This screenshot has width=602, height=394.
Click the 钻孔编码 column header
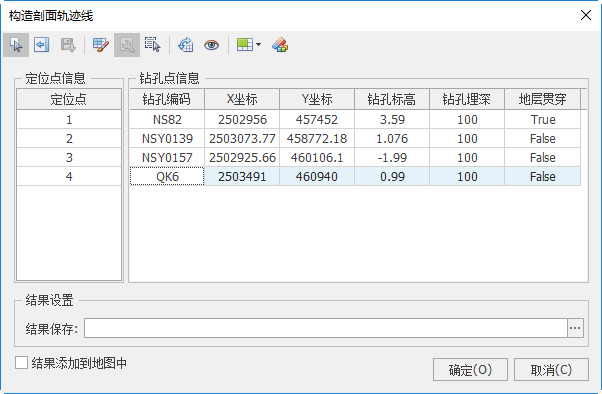(x=167, y=99)
